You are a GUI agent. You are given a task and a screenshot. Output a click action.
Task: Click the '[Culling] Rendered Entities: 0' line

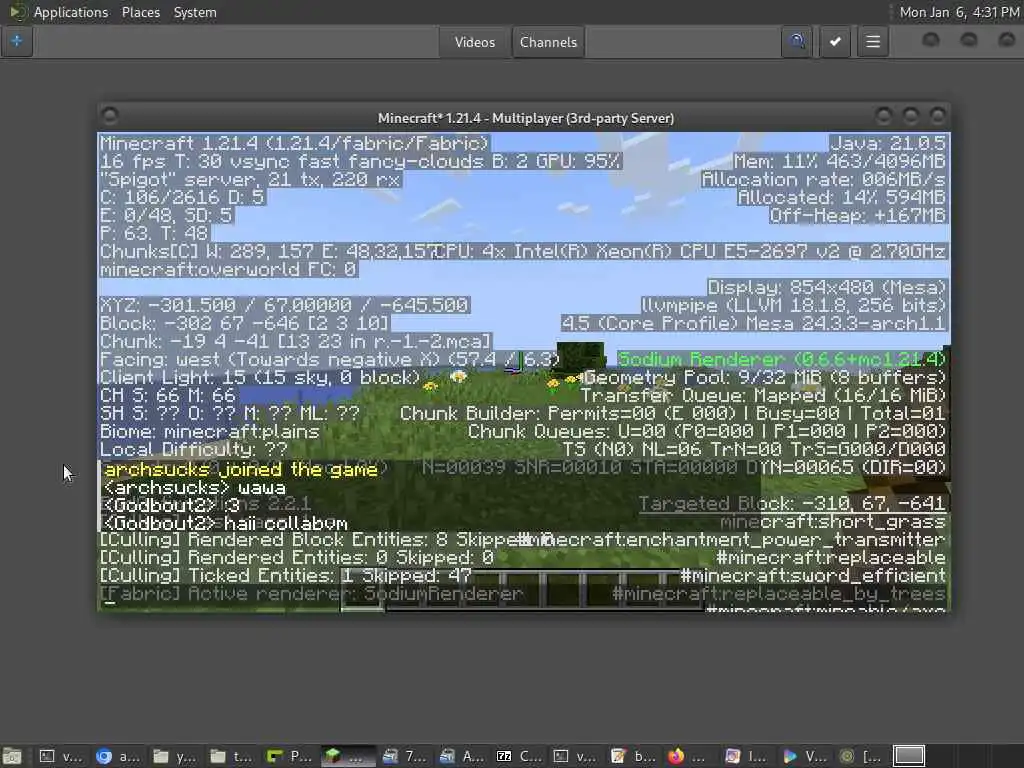[296, 558]
